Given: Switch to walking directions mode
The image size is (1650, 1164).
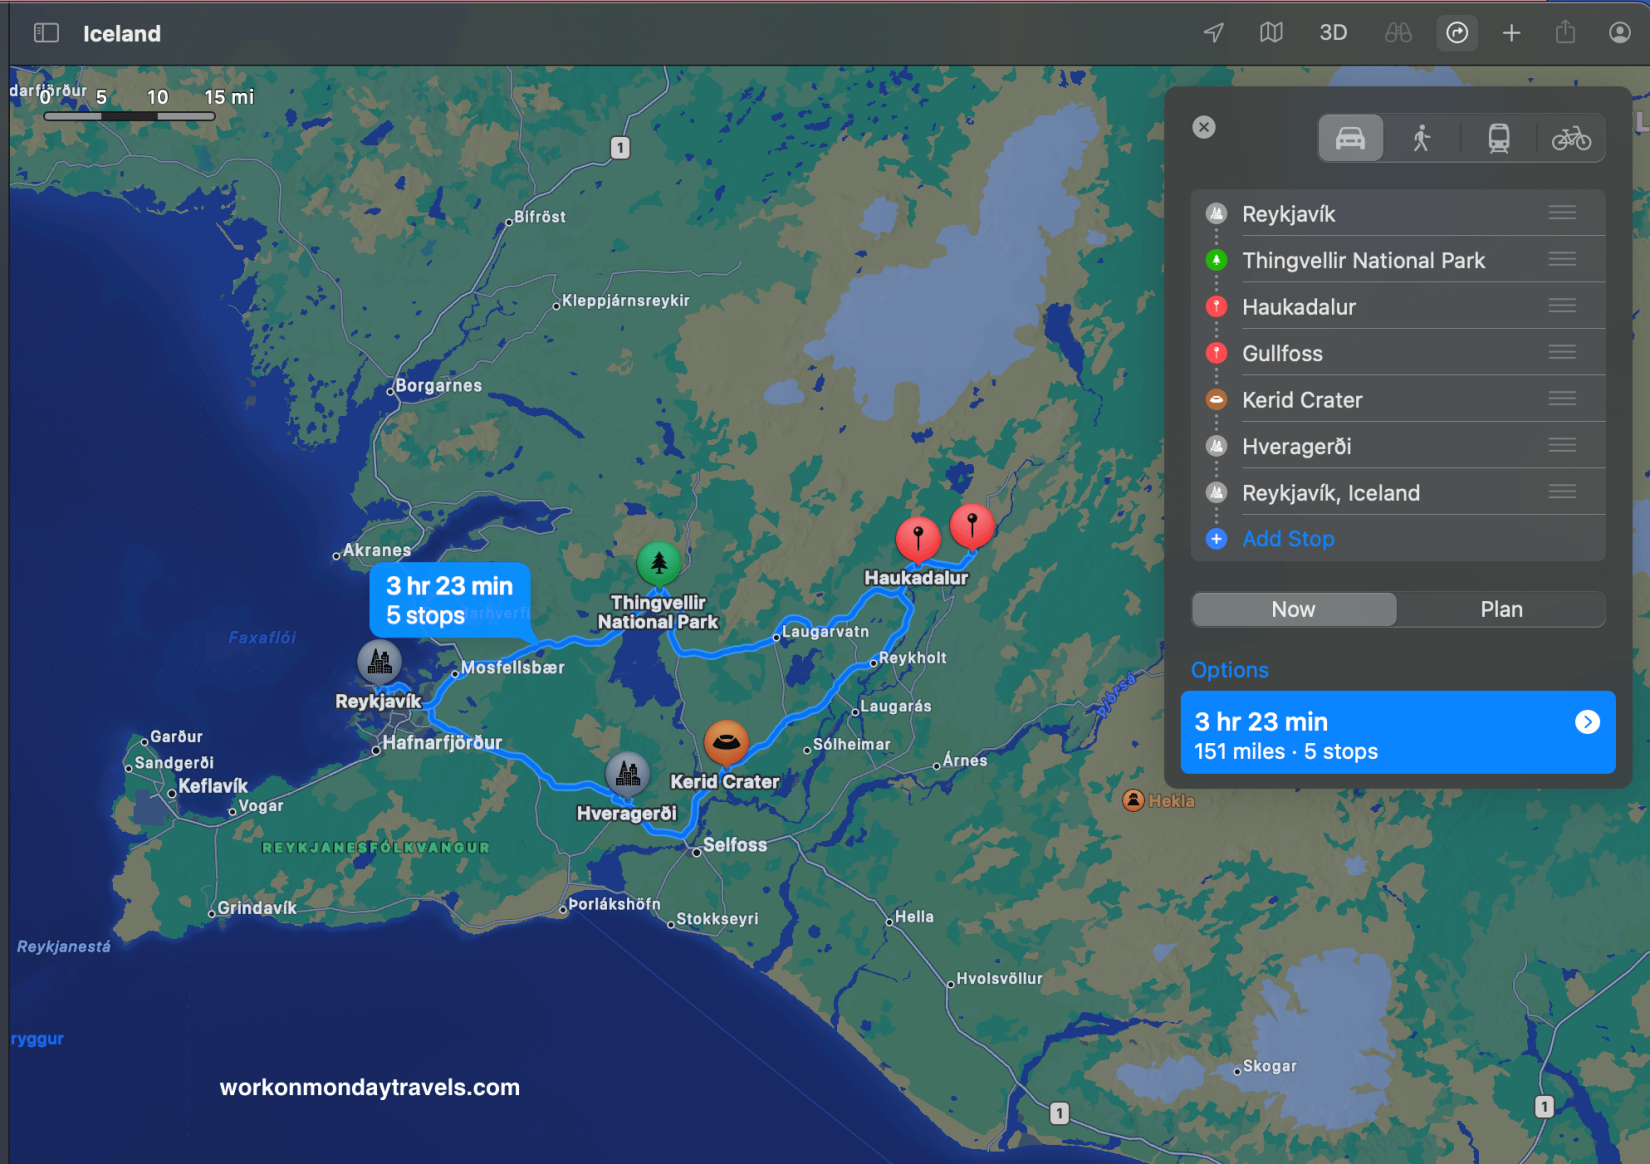Looking at the screenshot, I should 1422,138.
